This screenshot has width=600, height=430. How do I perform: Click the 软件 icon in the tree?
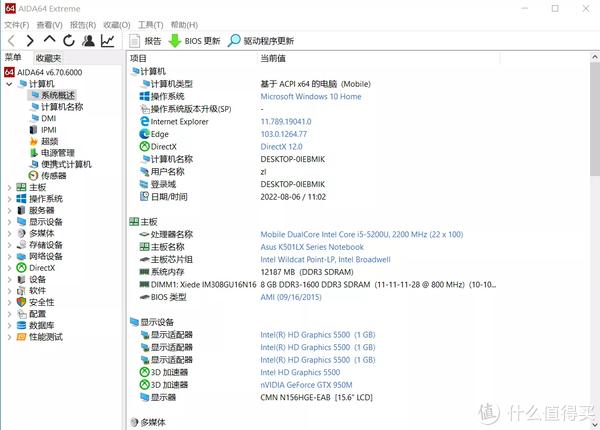coord(21,291)
